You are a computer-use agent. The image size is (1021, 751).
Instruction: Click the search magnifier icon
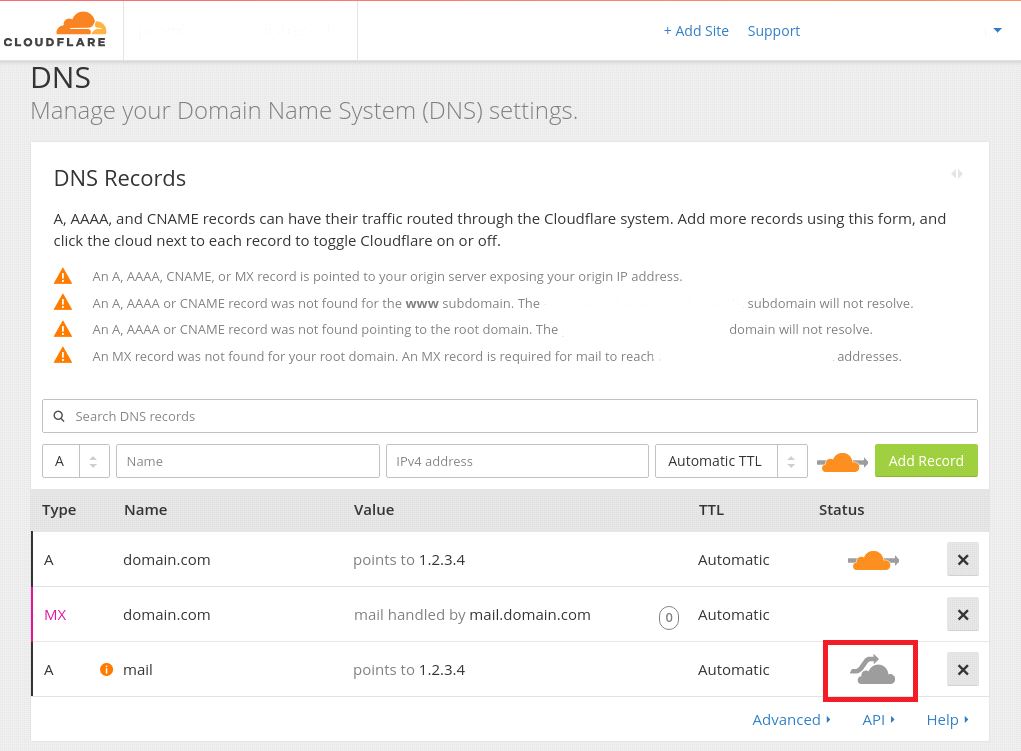click(59, 416)
